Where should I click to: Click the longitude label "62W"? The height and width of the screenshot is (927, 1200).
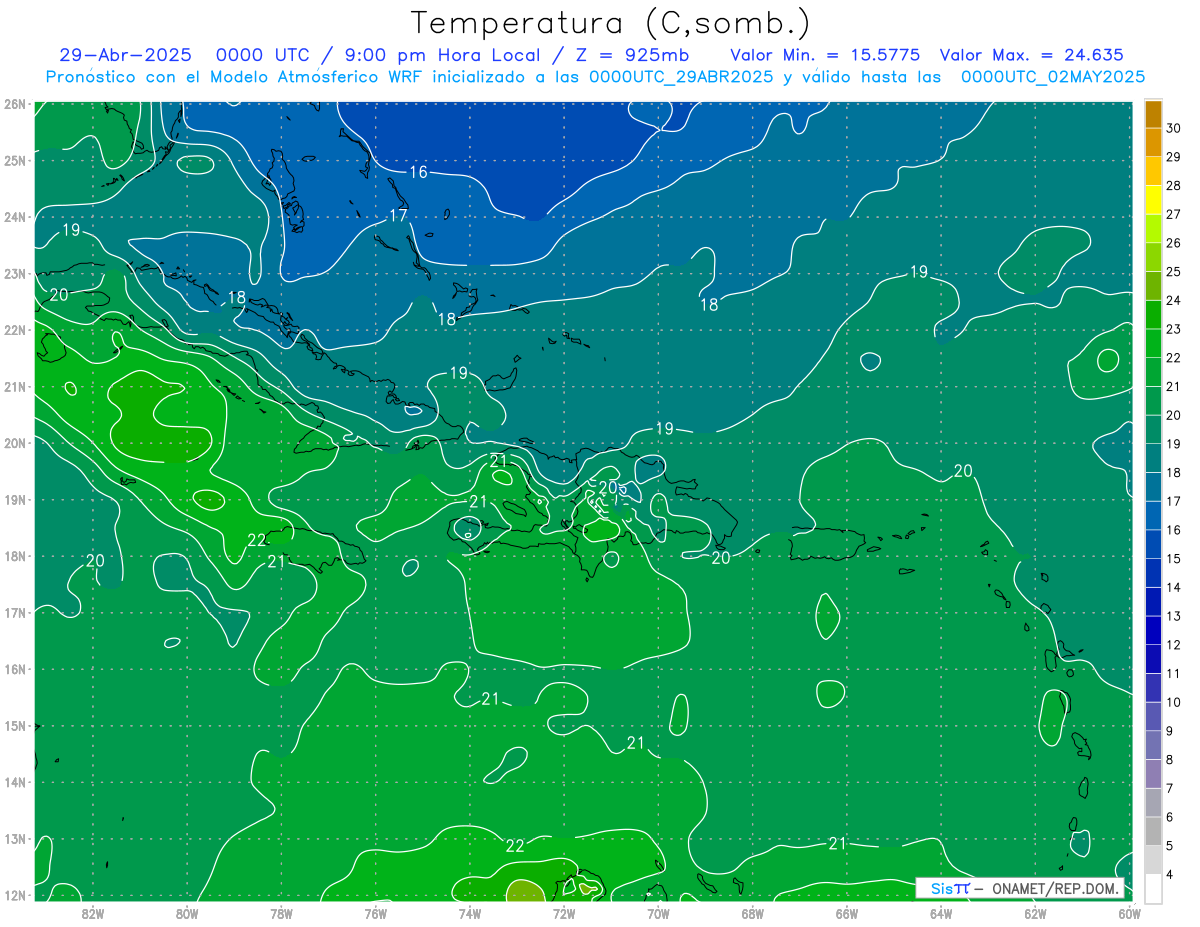tap(1036, 912)
